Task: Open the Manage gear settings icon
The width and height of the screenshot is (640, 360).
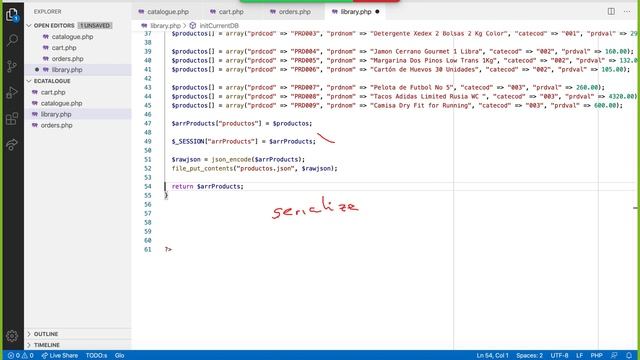Action: point(12,336)
